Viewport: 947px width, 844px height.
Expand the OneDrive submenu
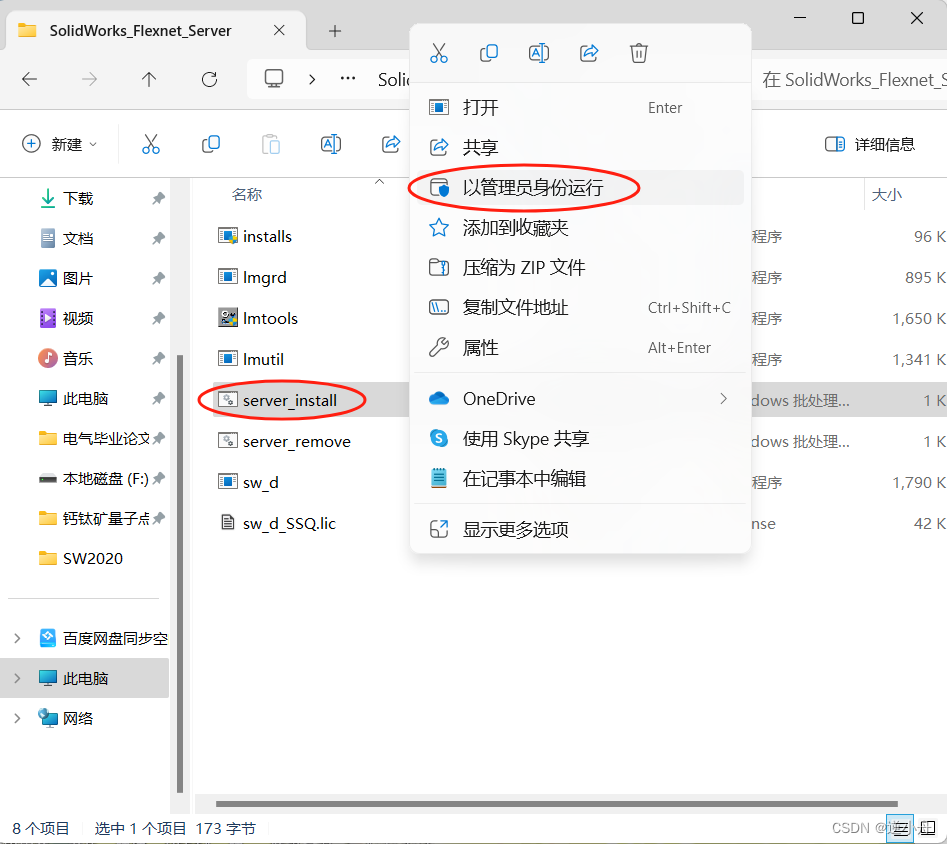[x=580, y=399]
